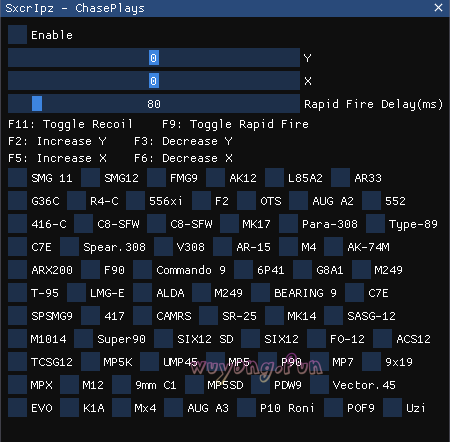Screen dimensions: 450x442
Task: Check the Super90 box
Action: 83,339
